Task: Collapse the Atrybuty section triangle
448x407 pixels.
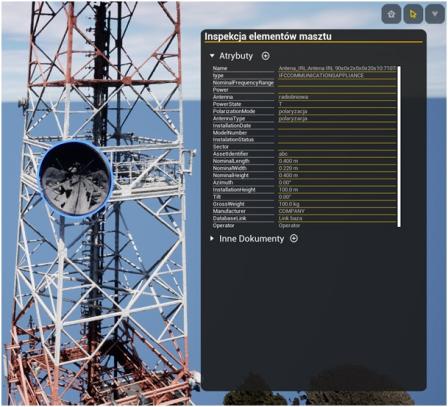Action: pyautogui.click(x=212, y=56)
